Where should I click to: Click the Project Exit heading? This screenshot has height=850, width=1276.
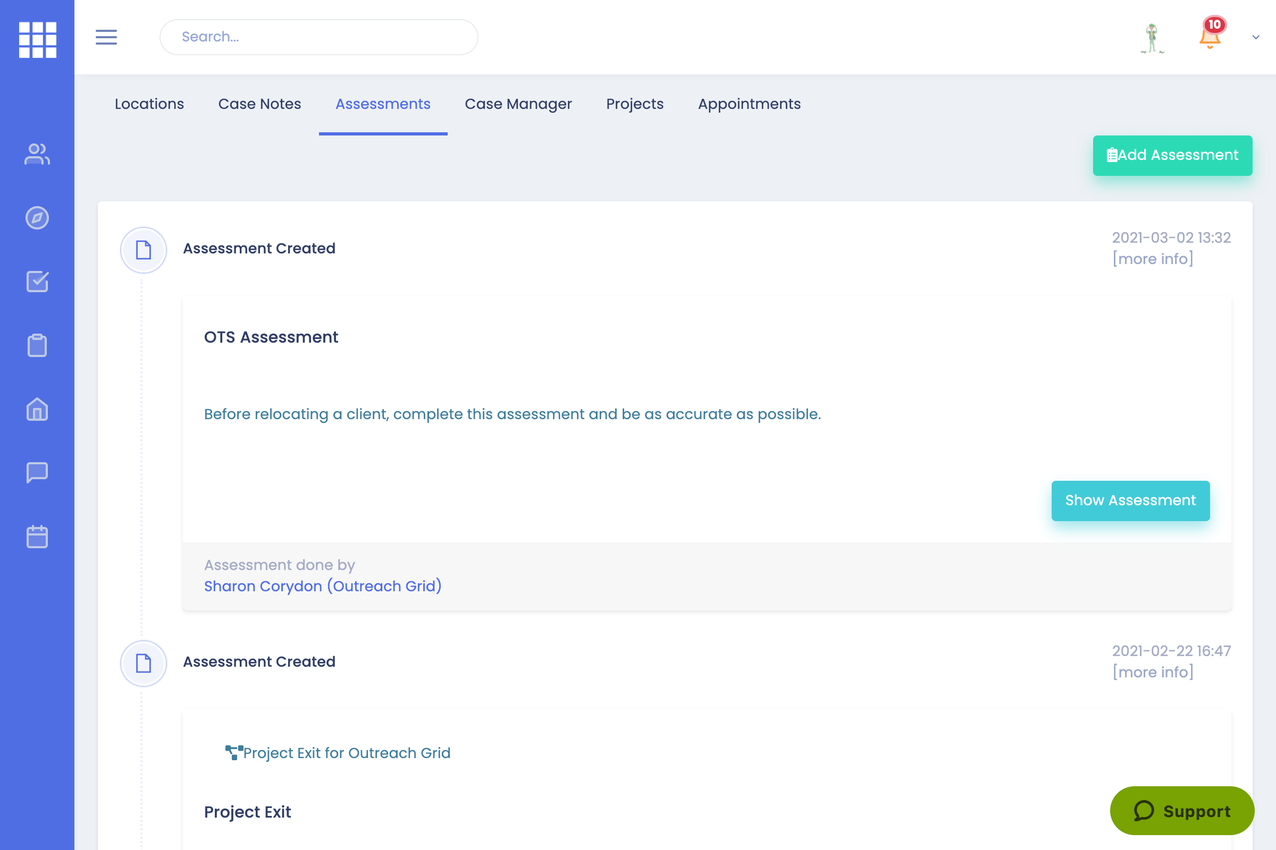[247, 812]
